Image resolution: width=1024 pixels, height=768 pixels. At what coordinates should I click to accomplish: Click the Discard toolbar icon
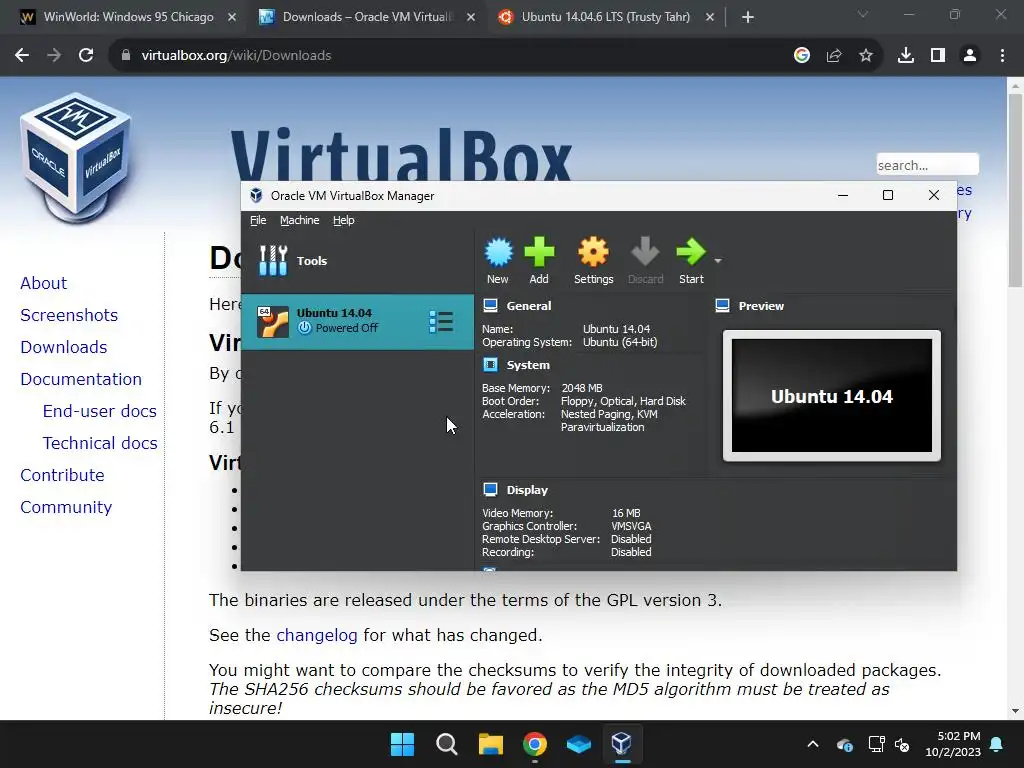(x=645, y=253)
